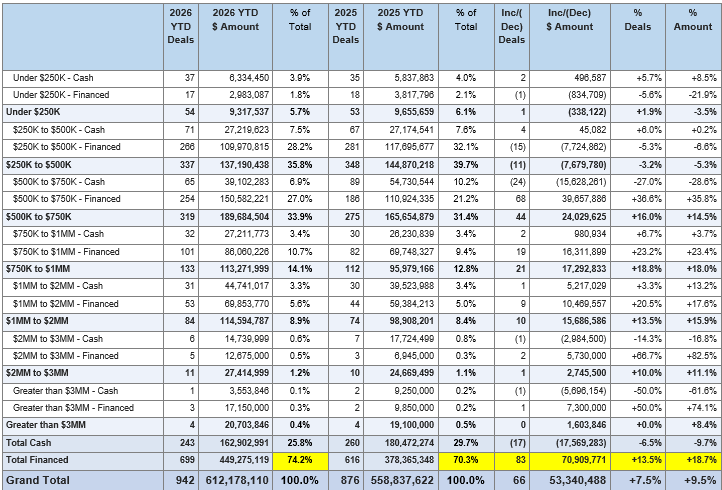The height and width of the screenshot is (490, 722).
Task: Select the '$2MM to $3MM - Financed' label
Action: 65,356
